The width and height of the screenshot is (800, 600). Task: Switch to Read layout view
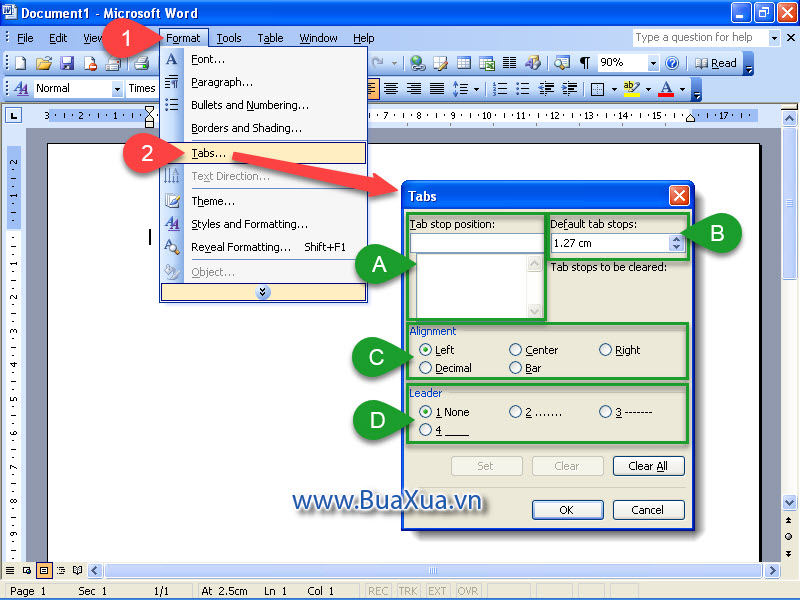(x=716, y=63)
